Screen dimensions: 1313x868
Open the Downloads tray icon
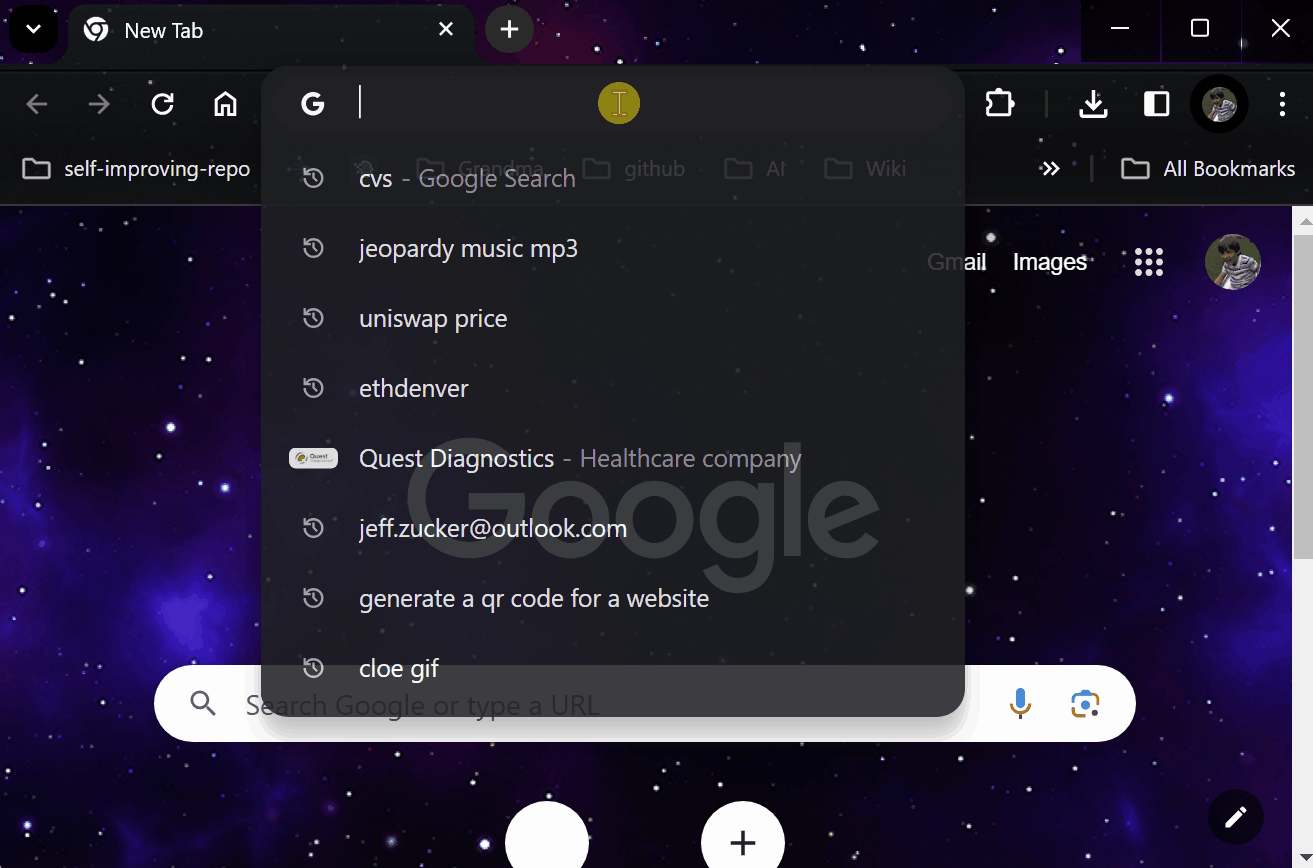[1093, 104]
